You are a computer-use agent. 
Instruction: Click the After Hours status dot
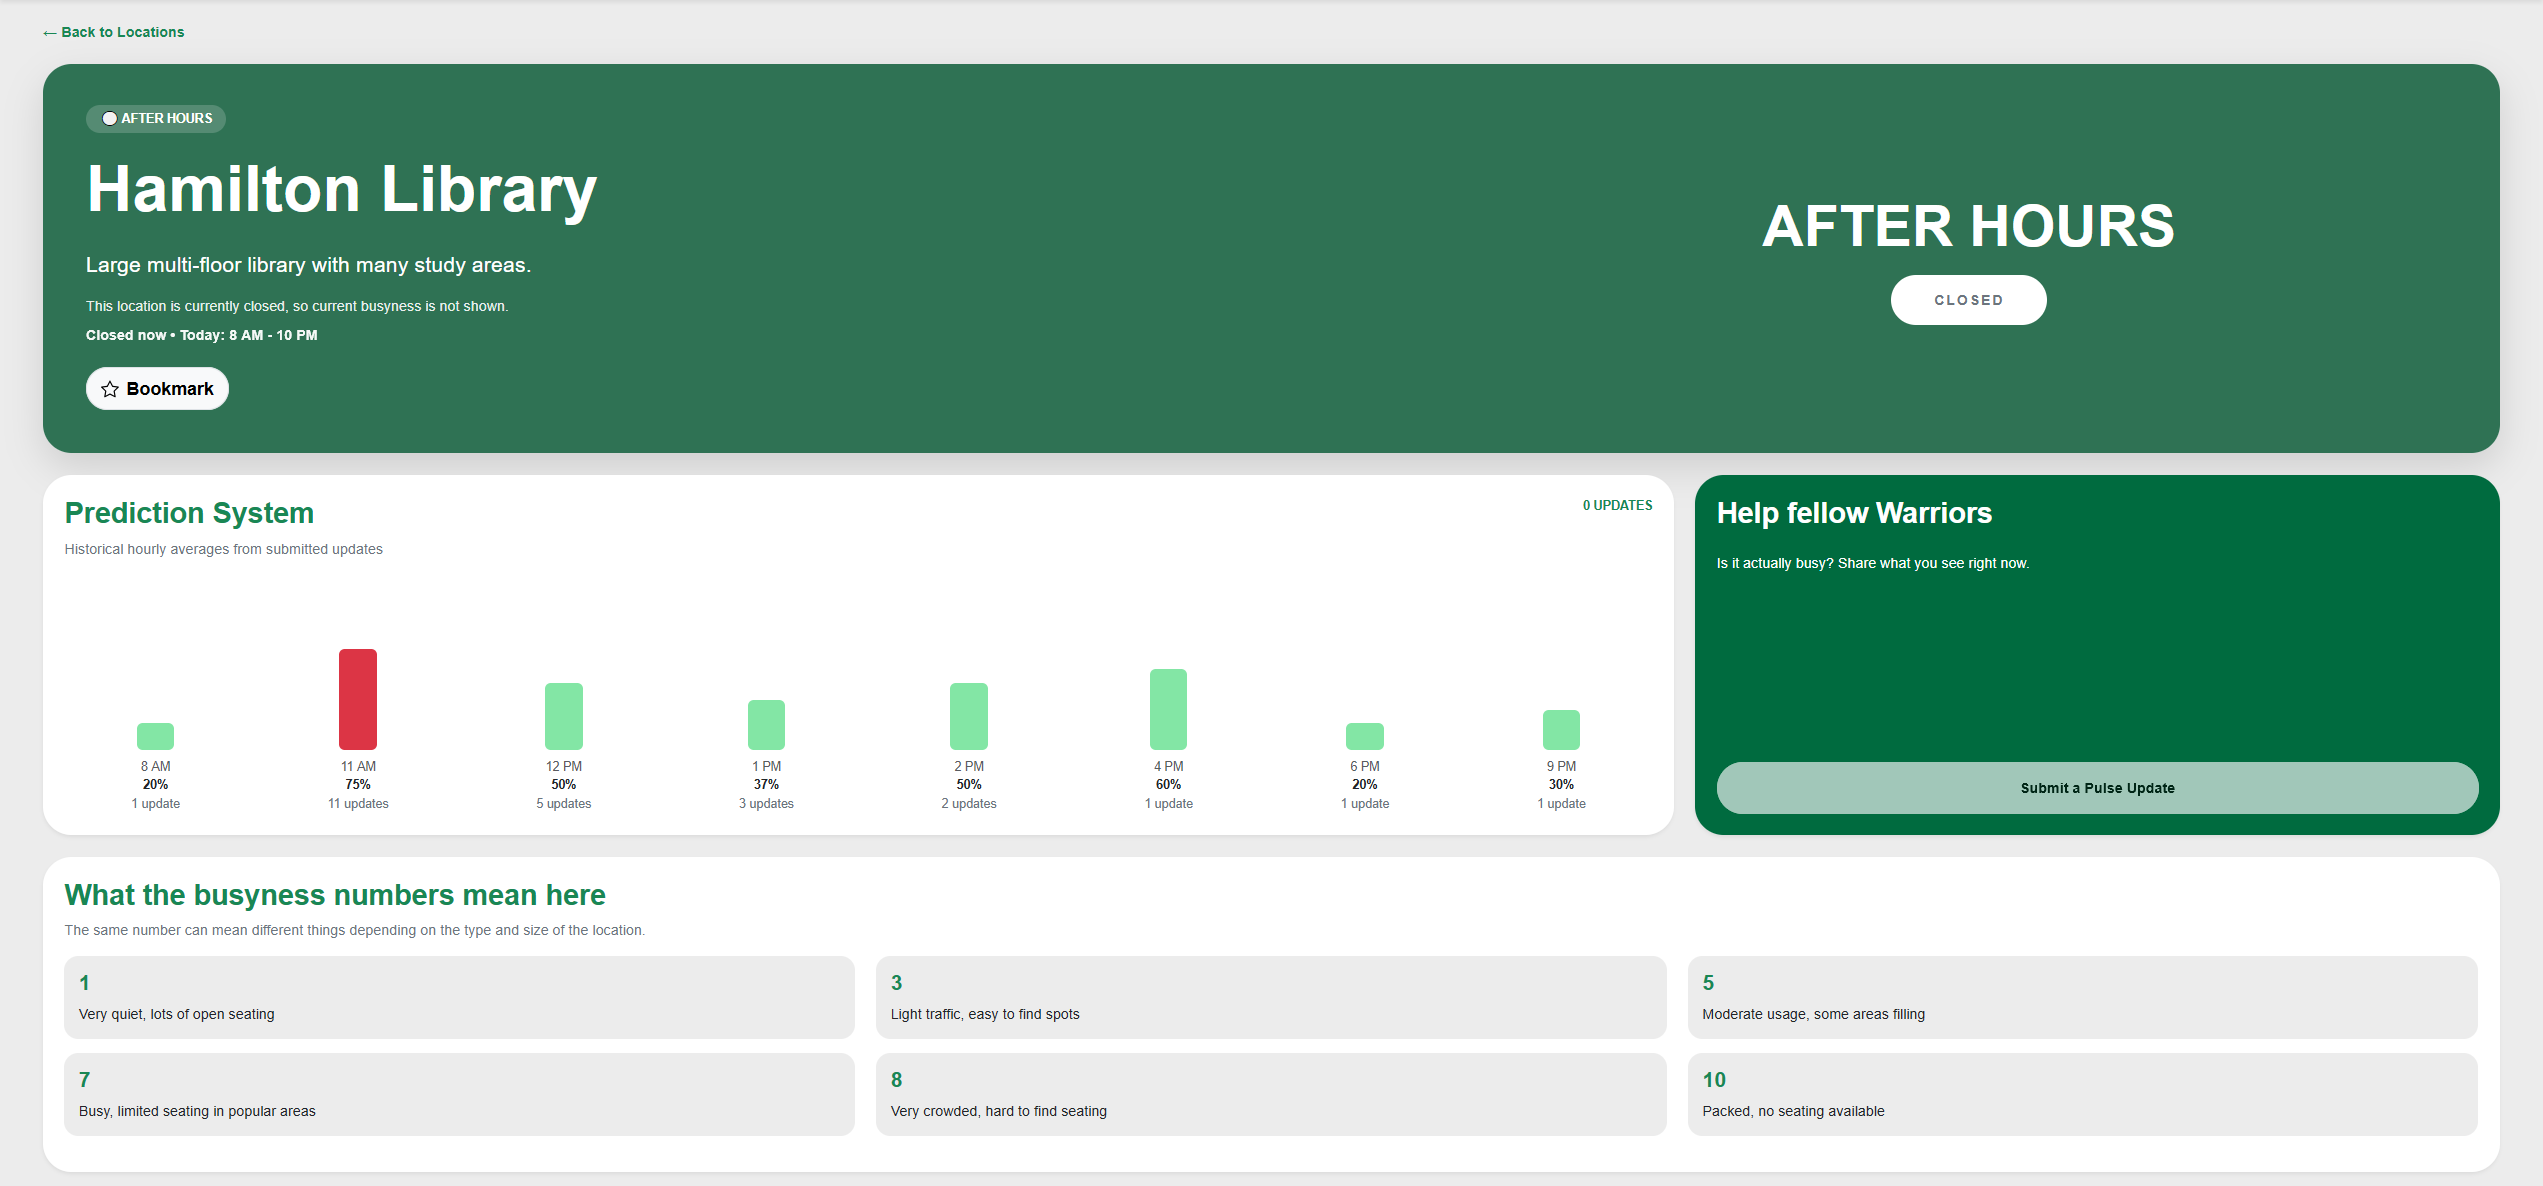(x=110, y=119)
